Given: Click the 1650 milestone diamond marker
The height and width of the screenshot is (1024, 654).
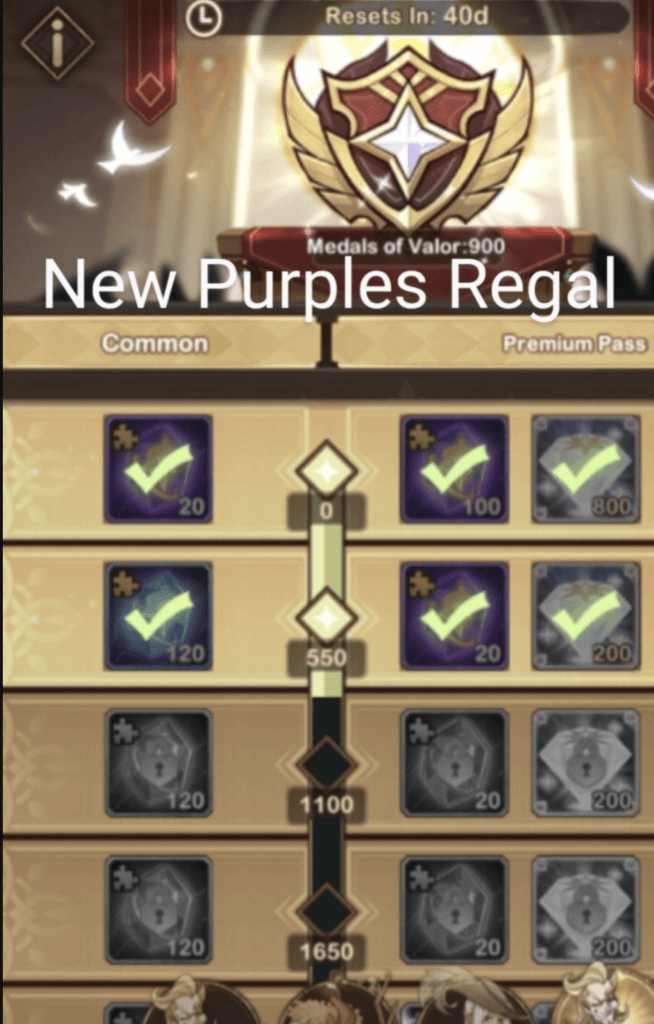Looking at the screenshot, I should pos(327,912).
